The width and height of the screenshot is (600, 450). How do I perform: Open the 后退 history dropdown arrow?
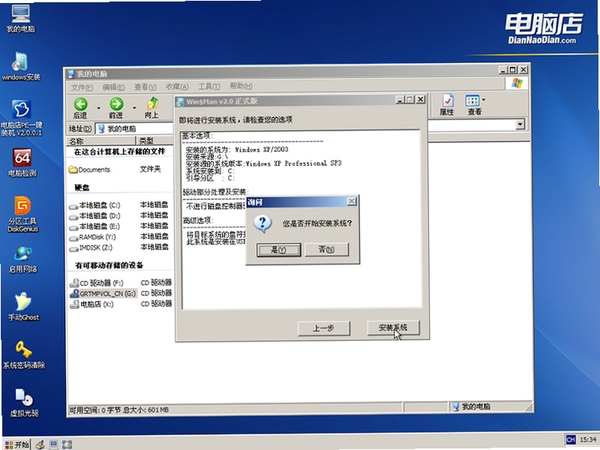[x=98, y=108]
